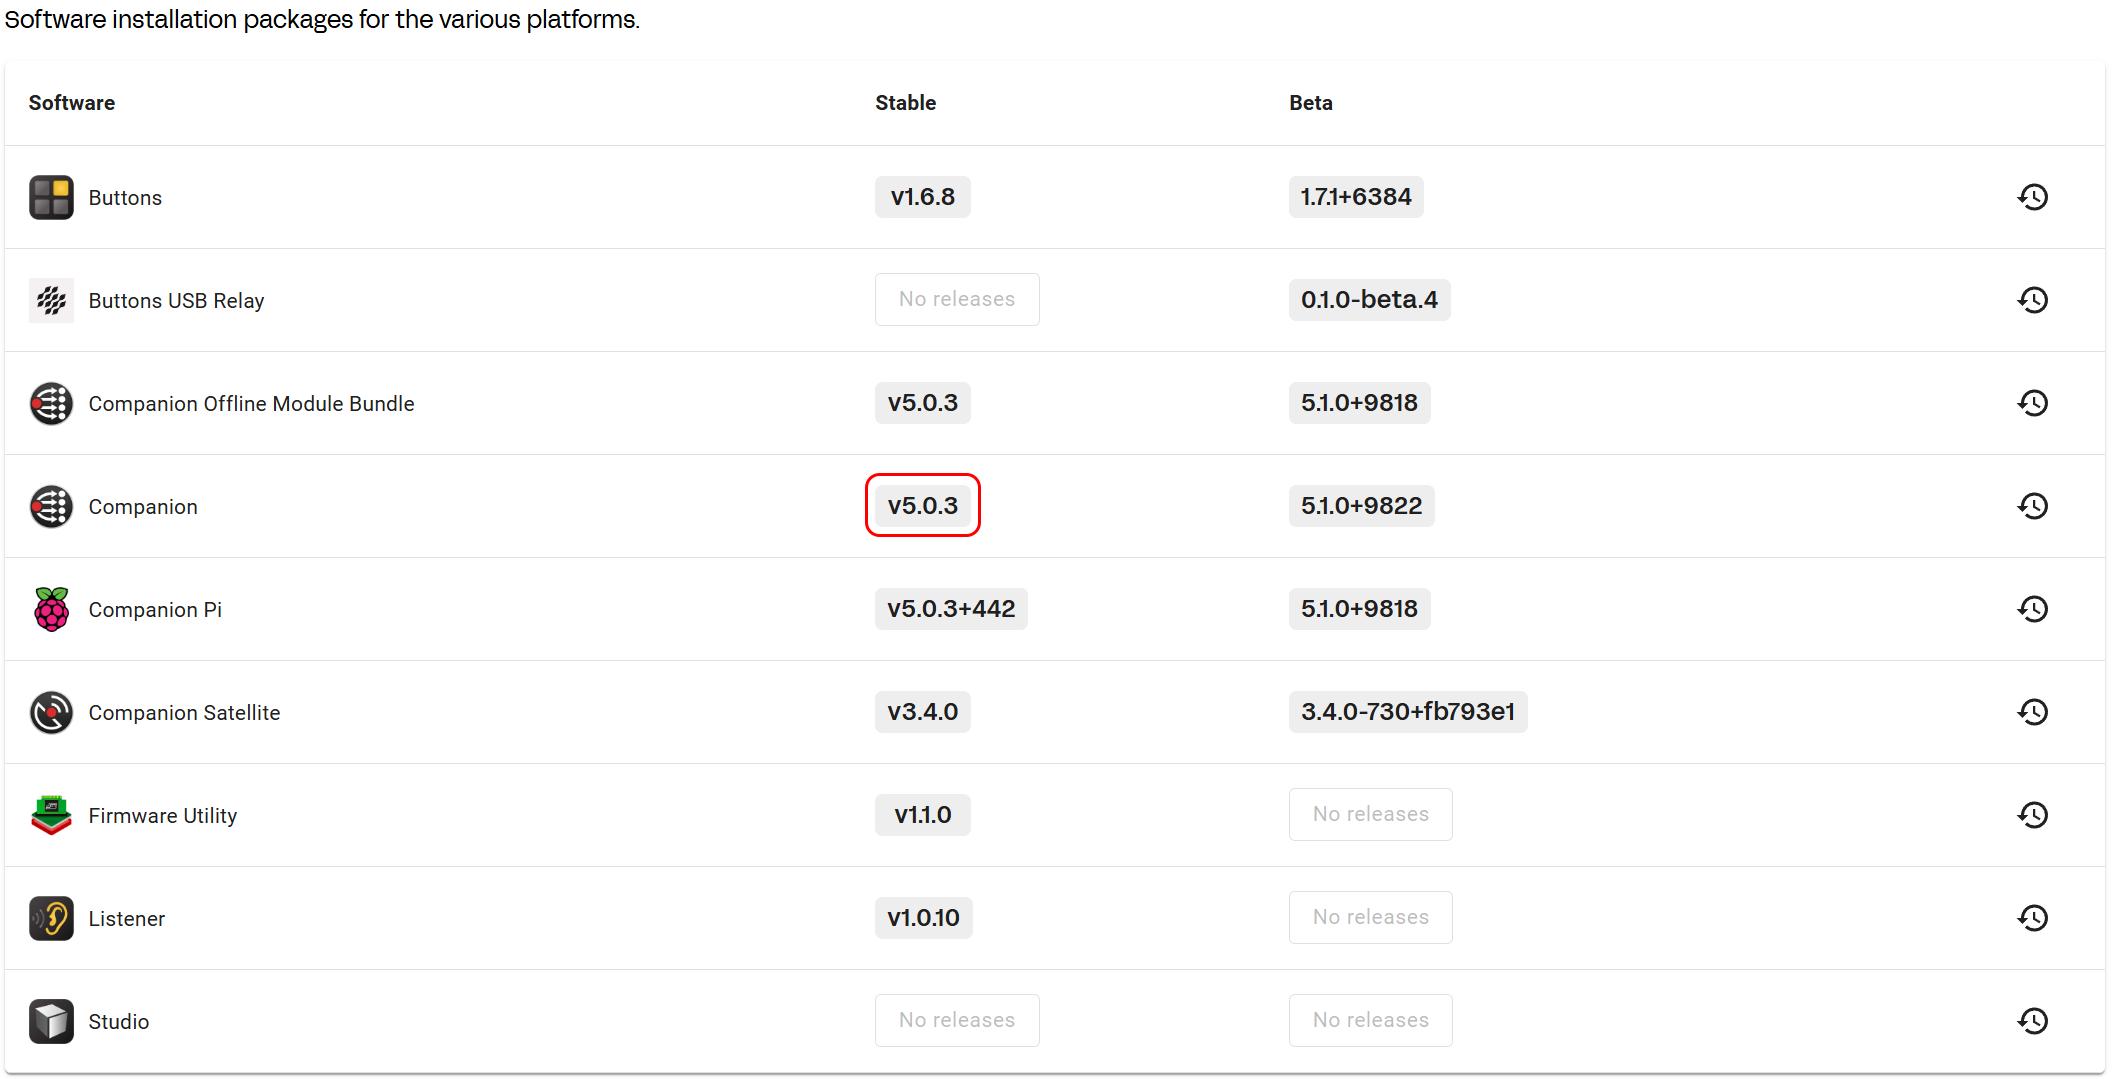Download Companion Pi stable v5.0.3+442
This screenshot has height=1079, width=2114.
[x=951, y=609]
